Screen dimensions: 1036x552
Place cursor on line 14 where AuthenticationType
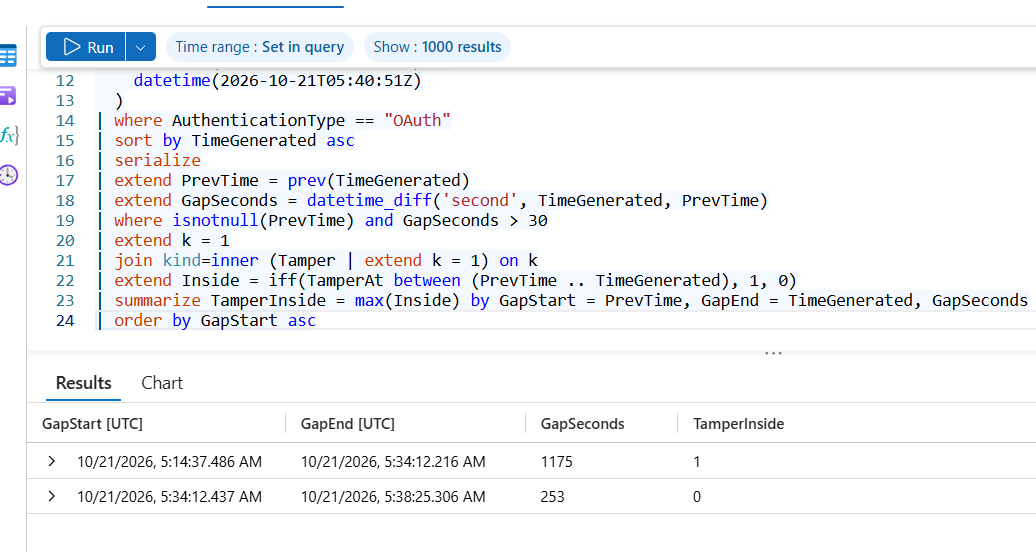click(282, 120)
